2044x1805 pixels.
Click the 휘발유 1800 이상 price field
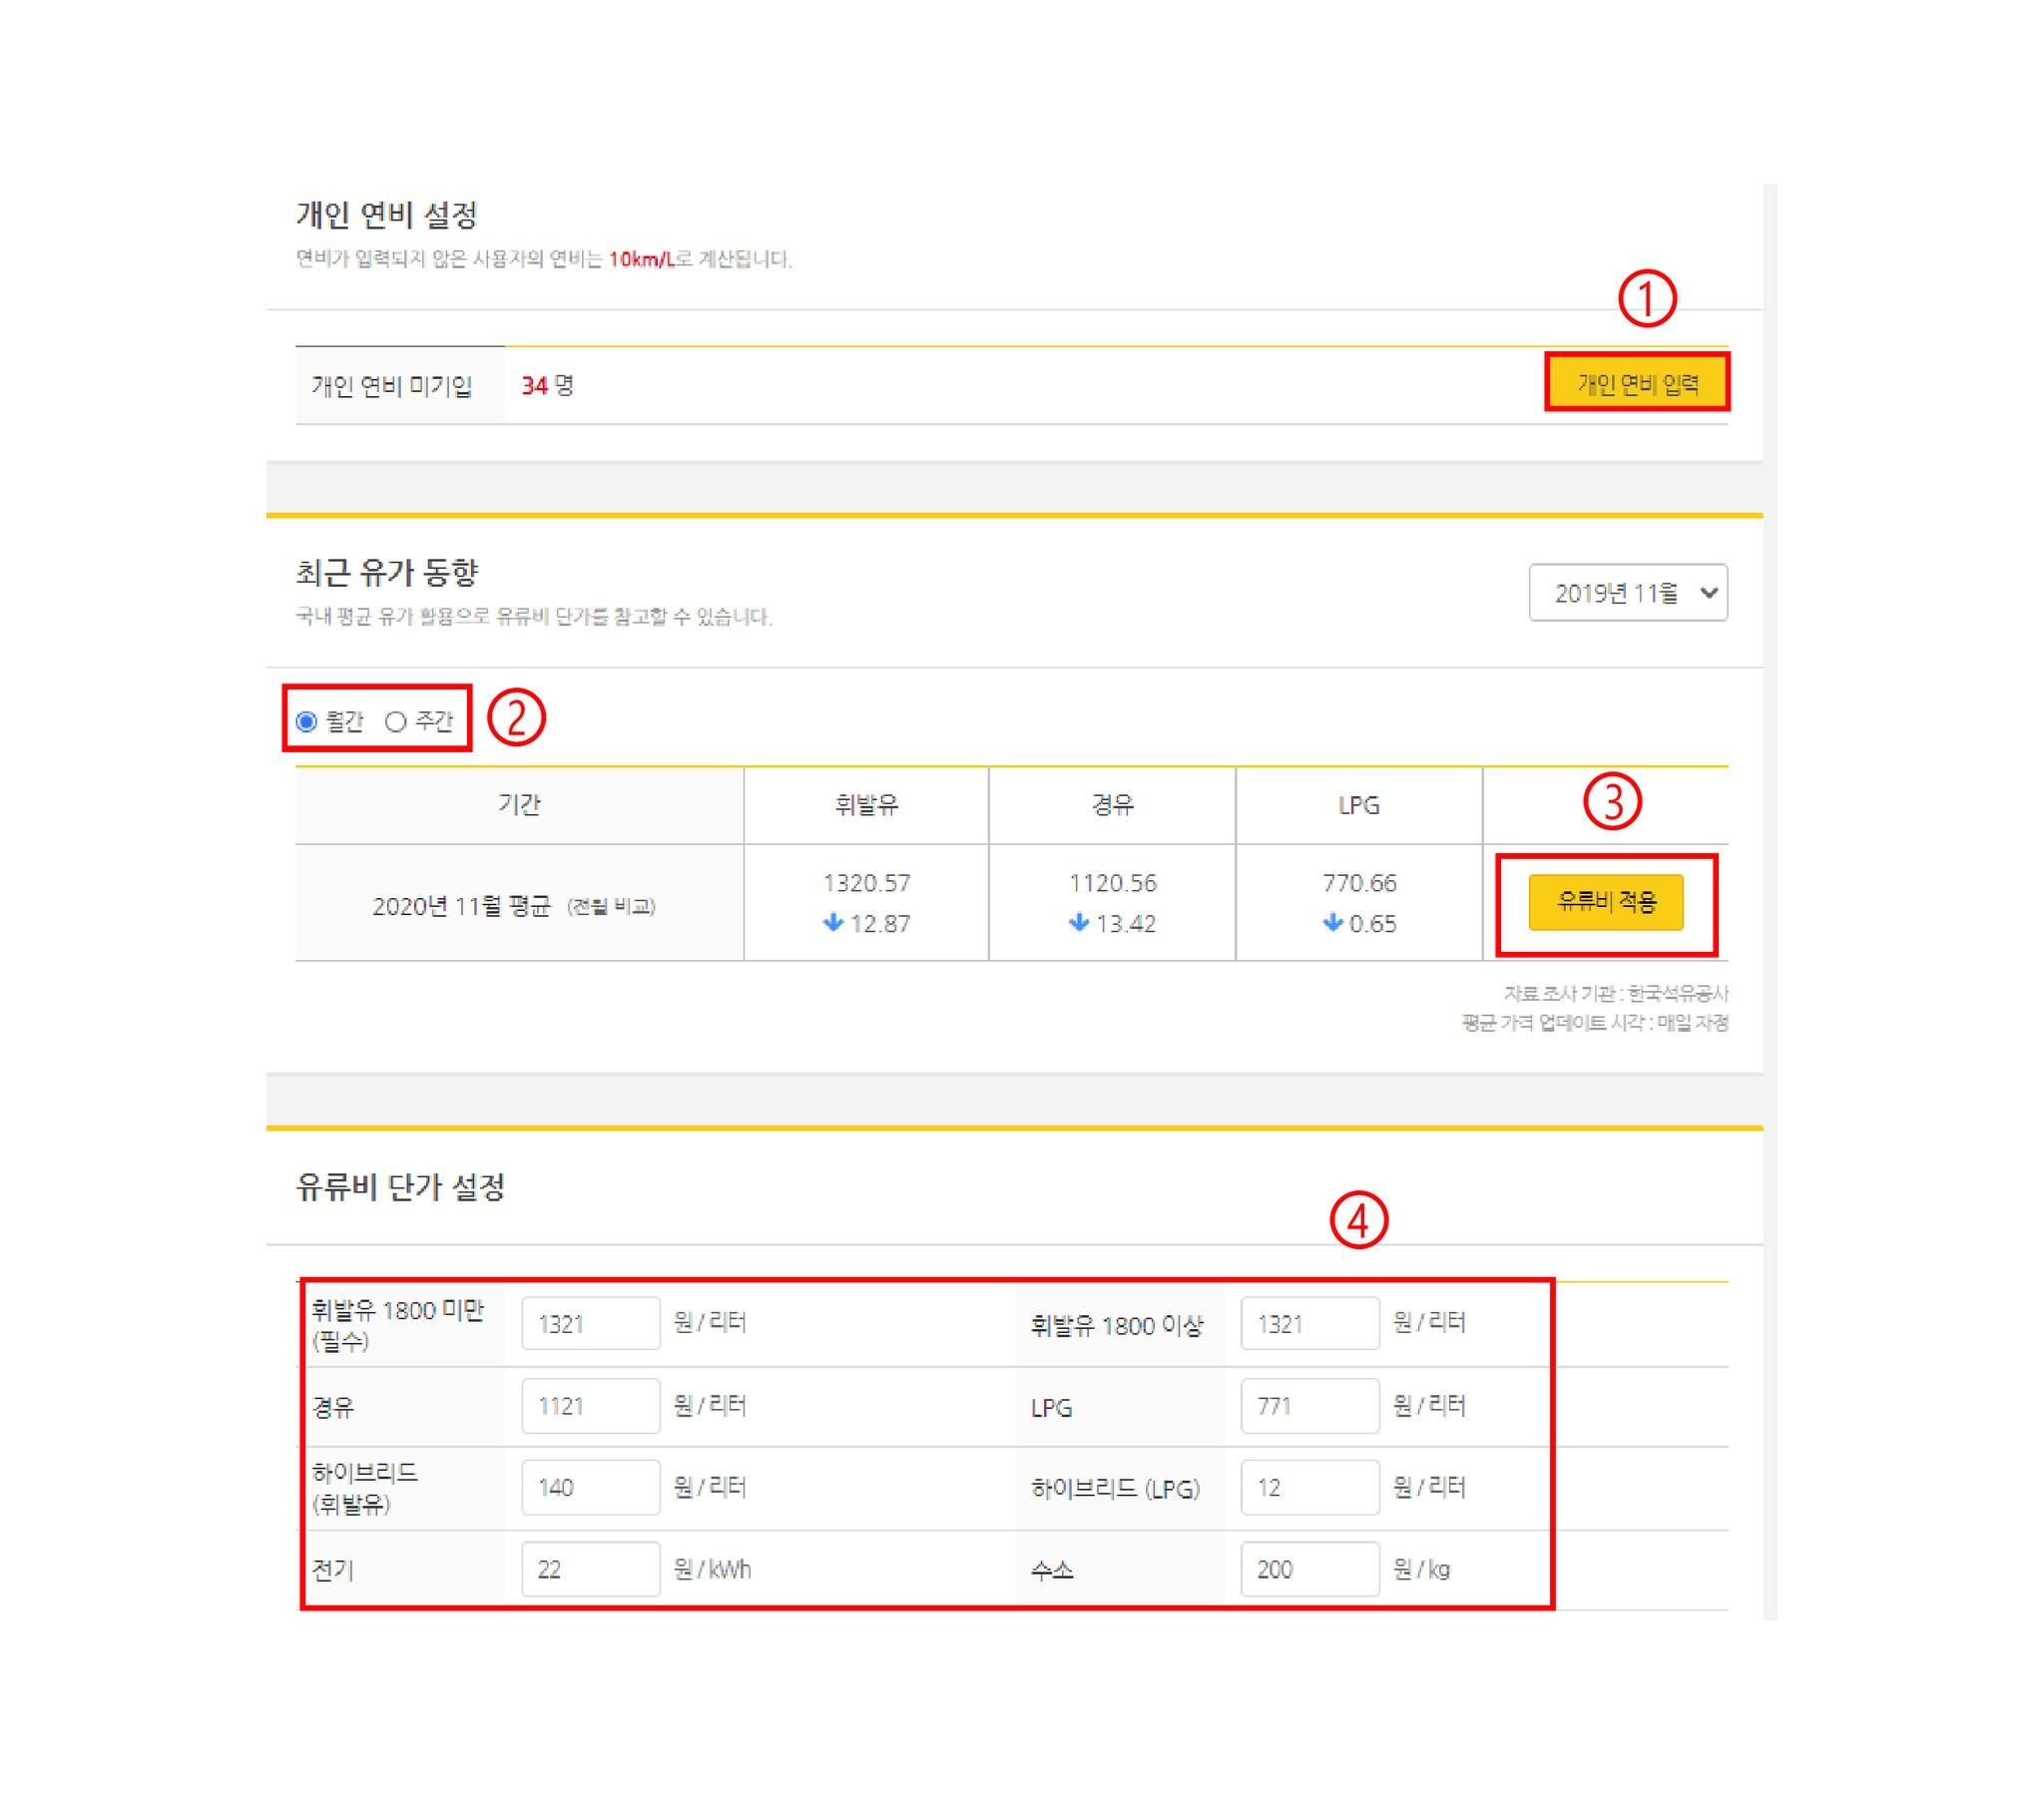pos(1309,1323)
